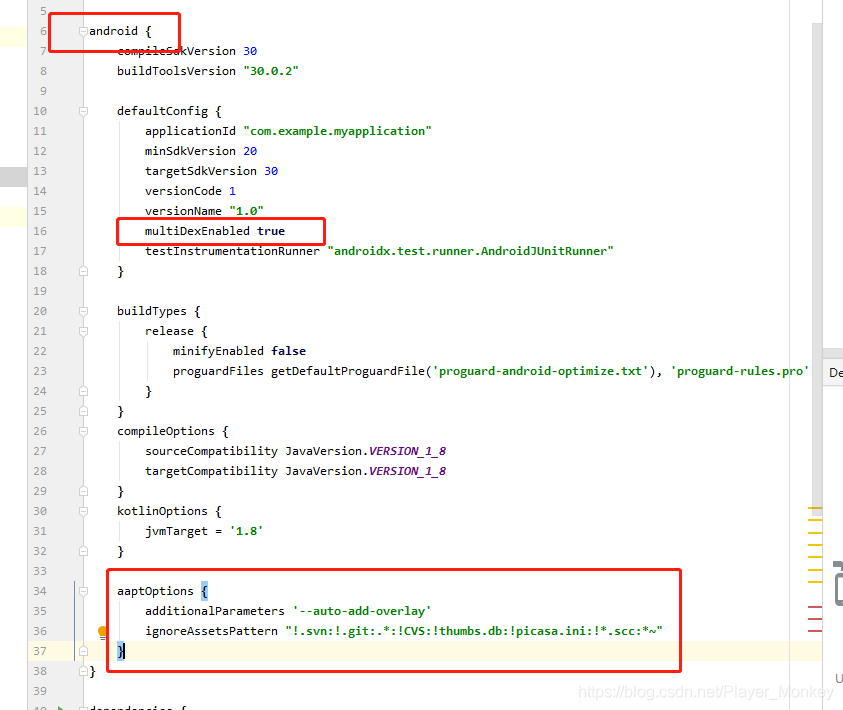Click line number 23 in the gutter
Image resolution: width=843 pixels, height=710 pixels.
40,371
